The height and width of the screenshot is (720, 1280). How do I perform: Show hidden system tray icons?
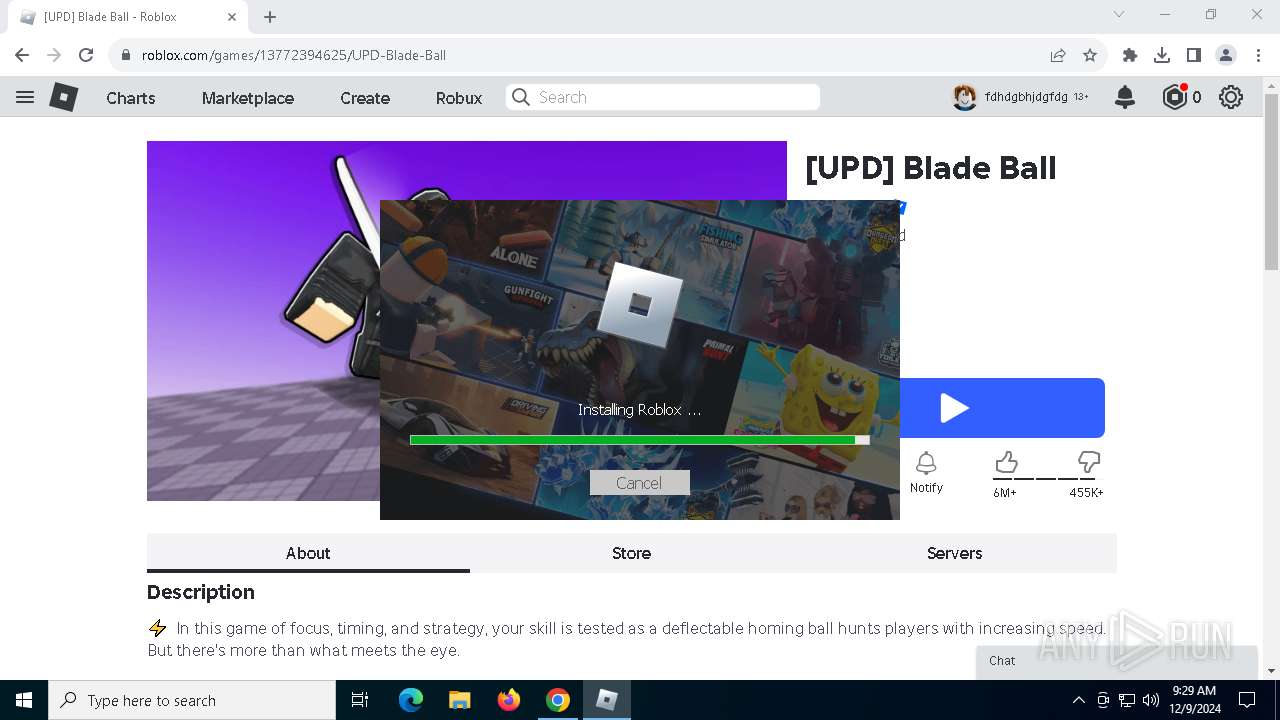1078,700
